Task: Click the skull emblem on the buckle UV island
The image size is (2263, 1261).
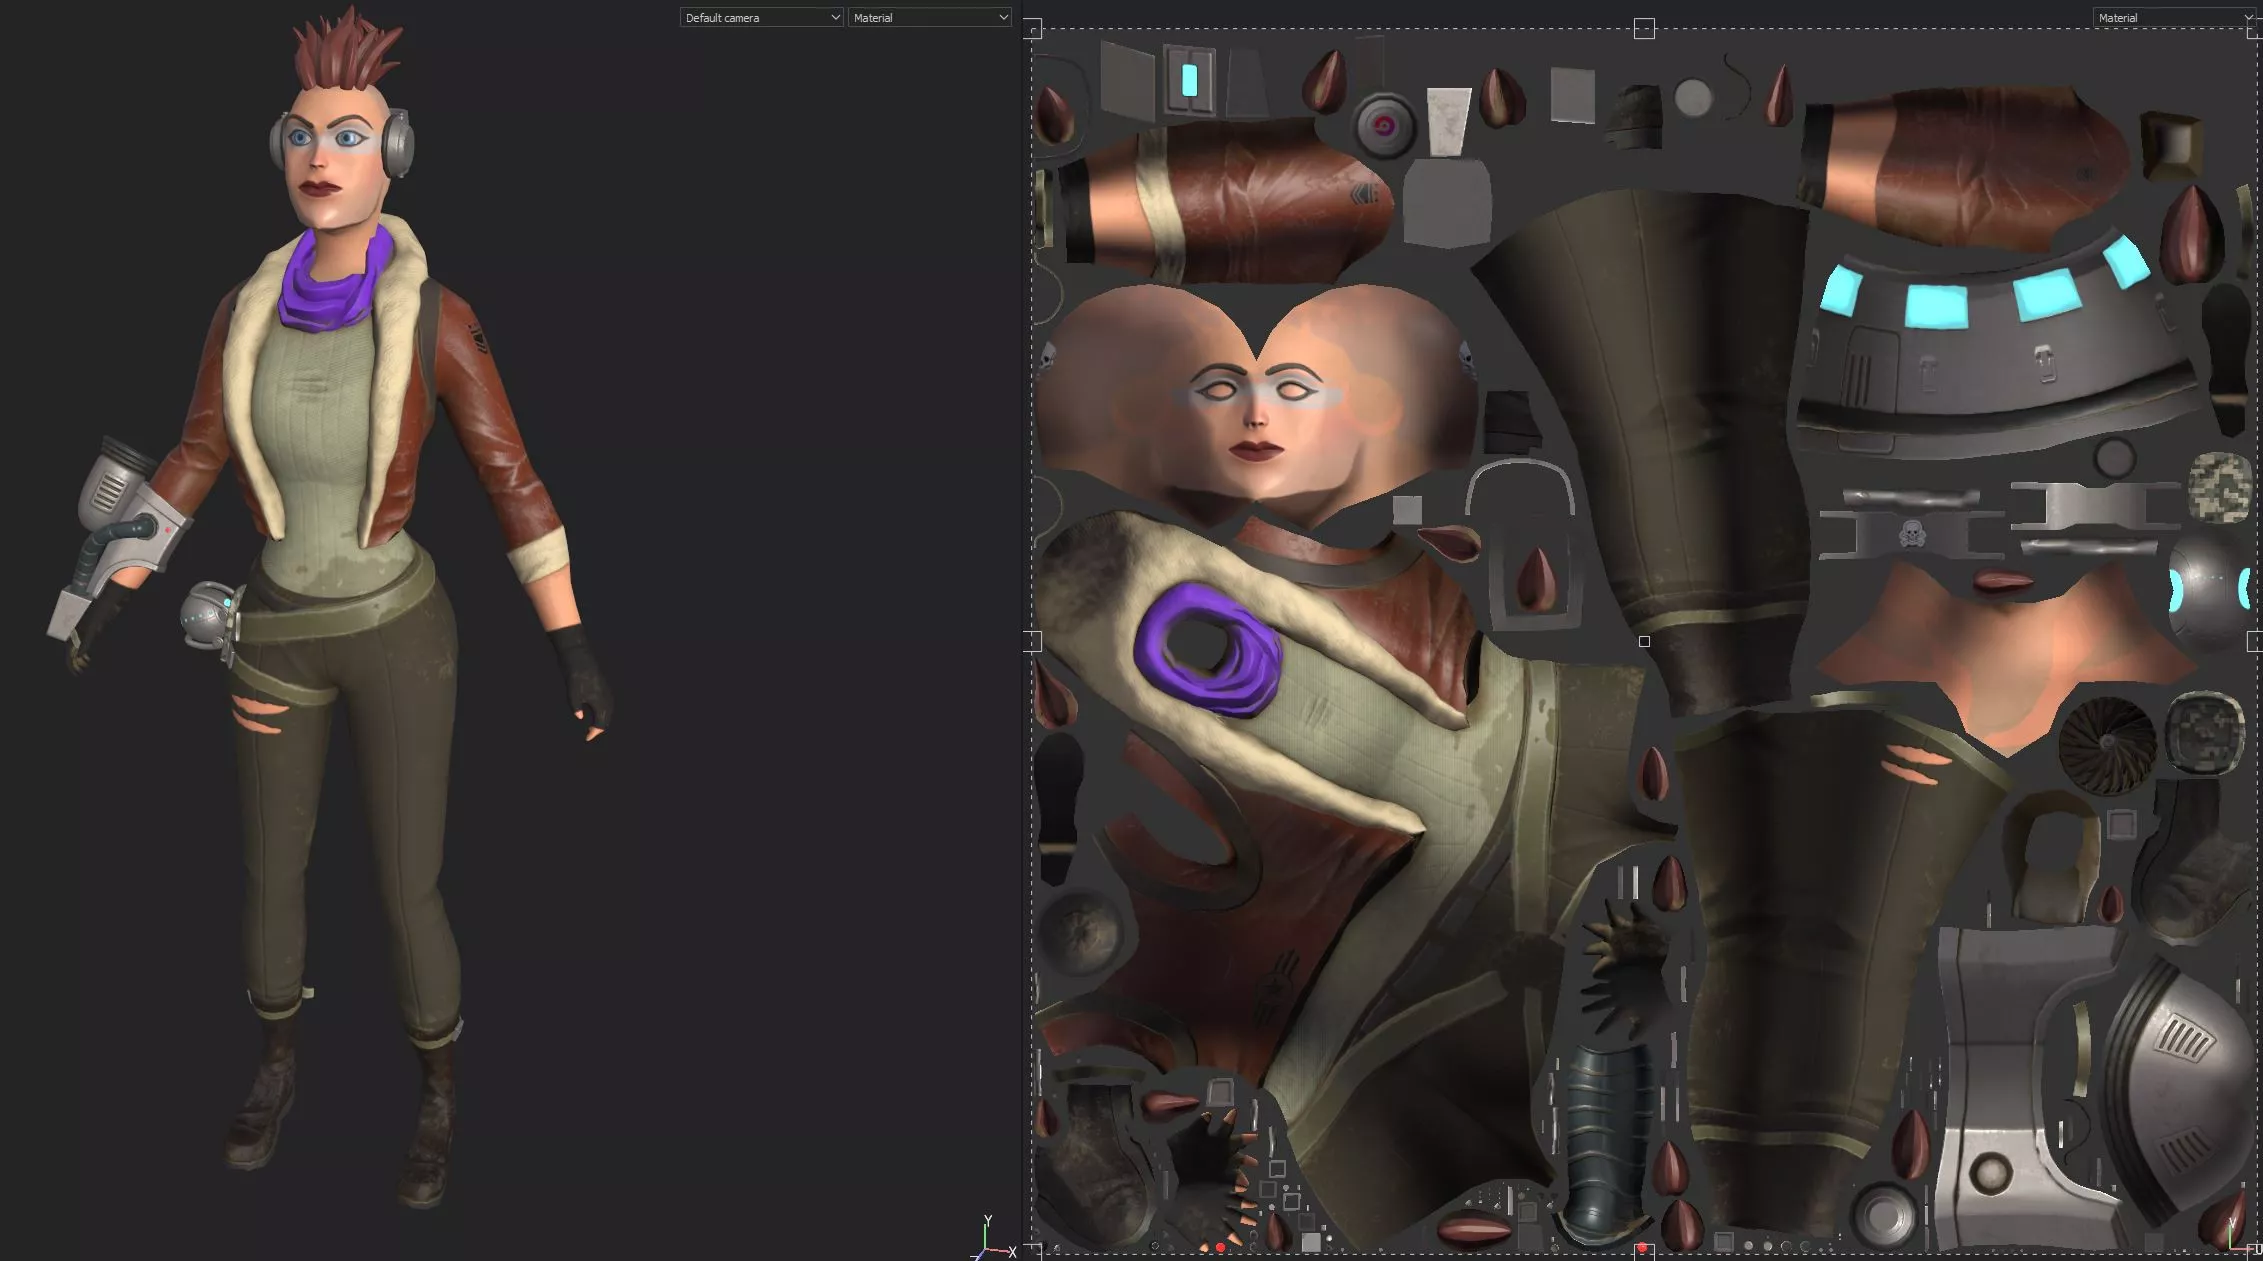Action: (x=1911, y=534)
